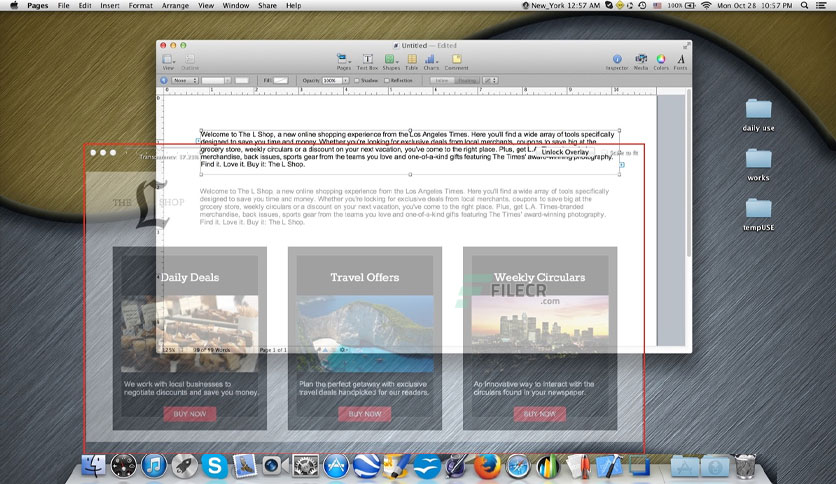Insert a Text Box from toolbar
The image size is (836, 484).
(367, 61)
